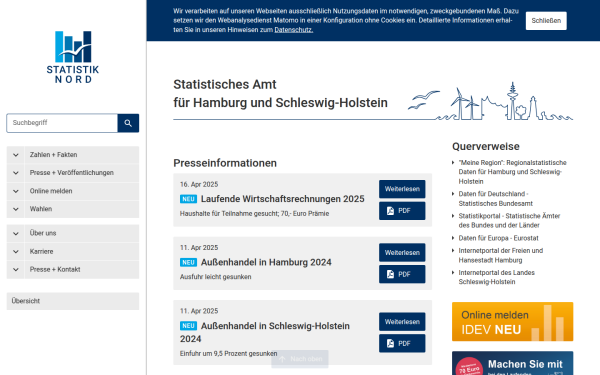This screenshot has width=600, height=375.
Task: Open Internetportal des Landes Schleswig-Holstein link
Action: click(x=496, y=277)
